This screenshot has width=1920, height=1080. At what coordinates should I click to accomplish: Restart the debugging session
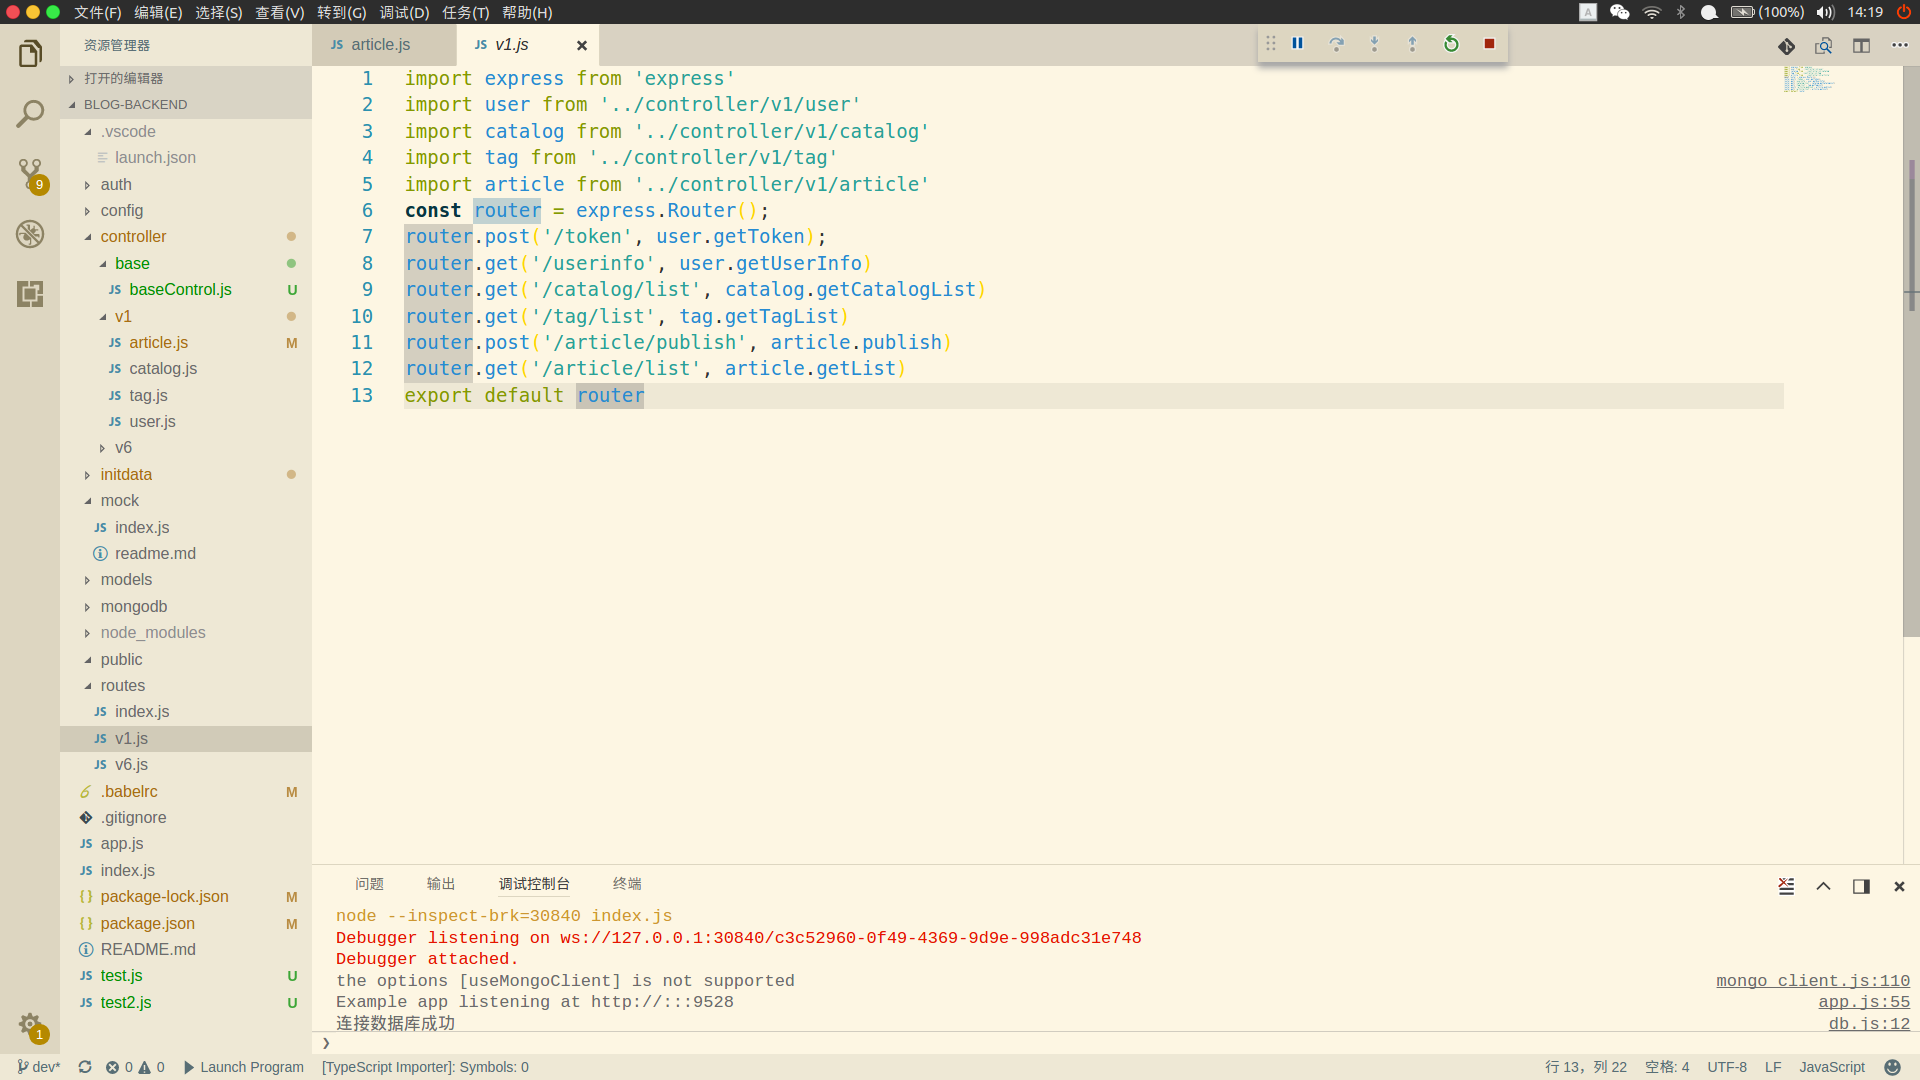(x=1451, y=44)
